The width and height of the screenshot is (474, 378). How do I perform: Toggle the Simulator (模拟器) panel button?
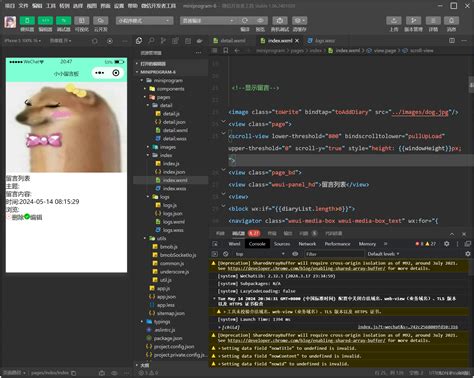coord(27,21)
